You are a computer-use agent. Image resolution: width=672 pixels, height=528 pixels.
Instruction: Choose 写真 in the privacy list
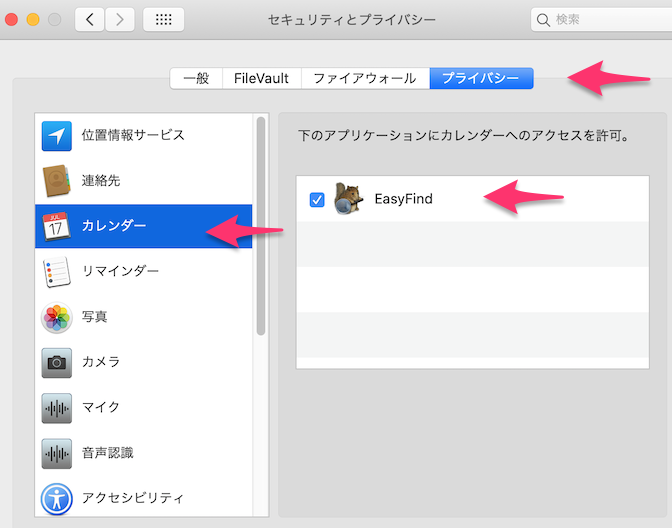click(x=144, y=317)
